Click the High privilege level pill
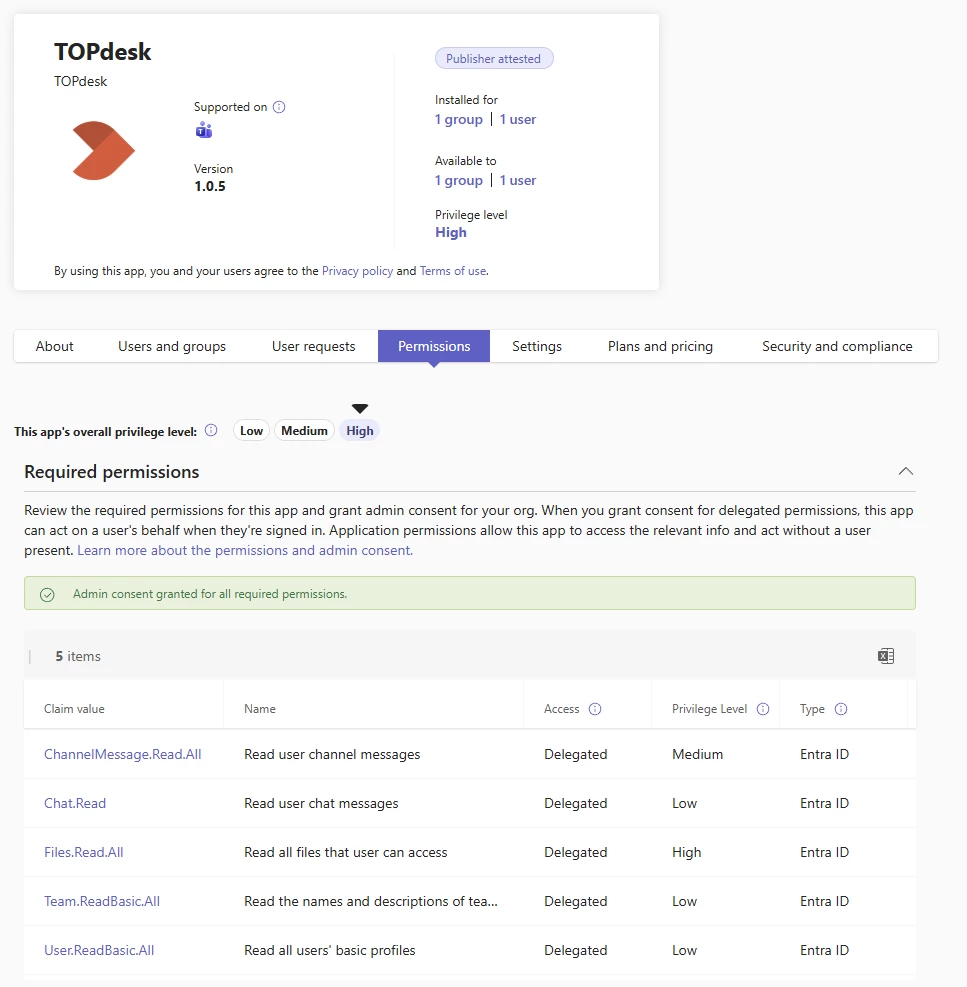This screenshot has width=967, height=987. (359, 431)
